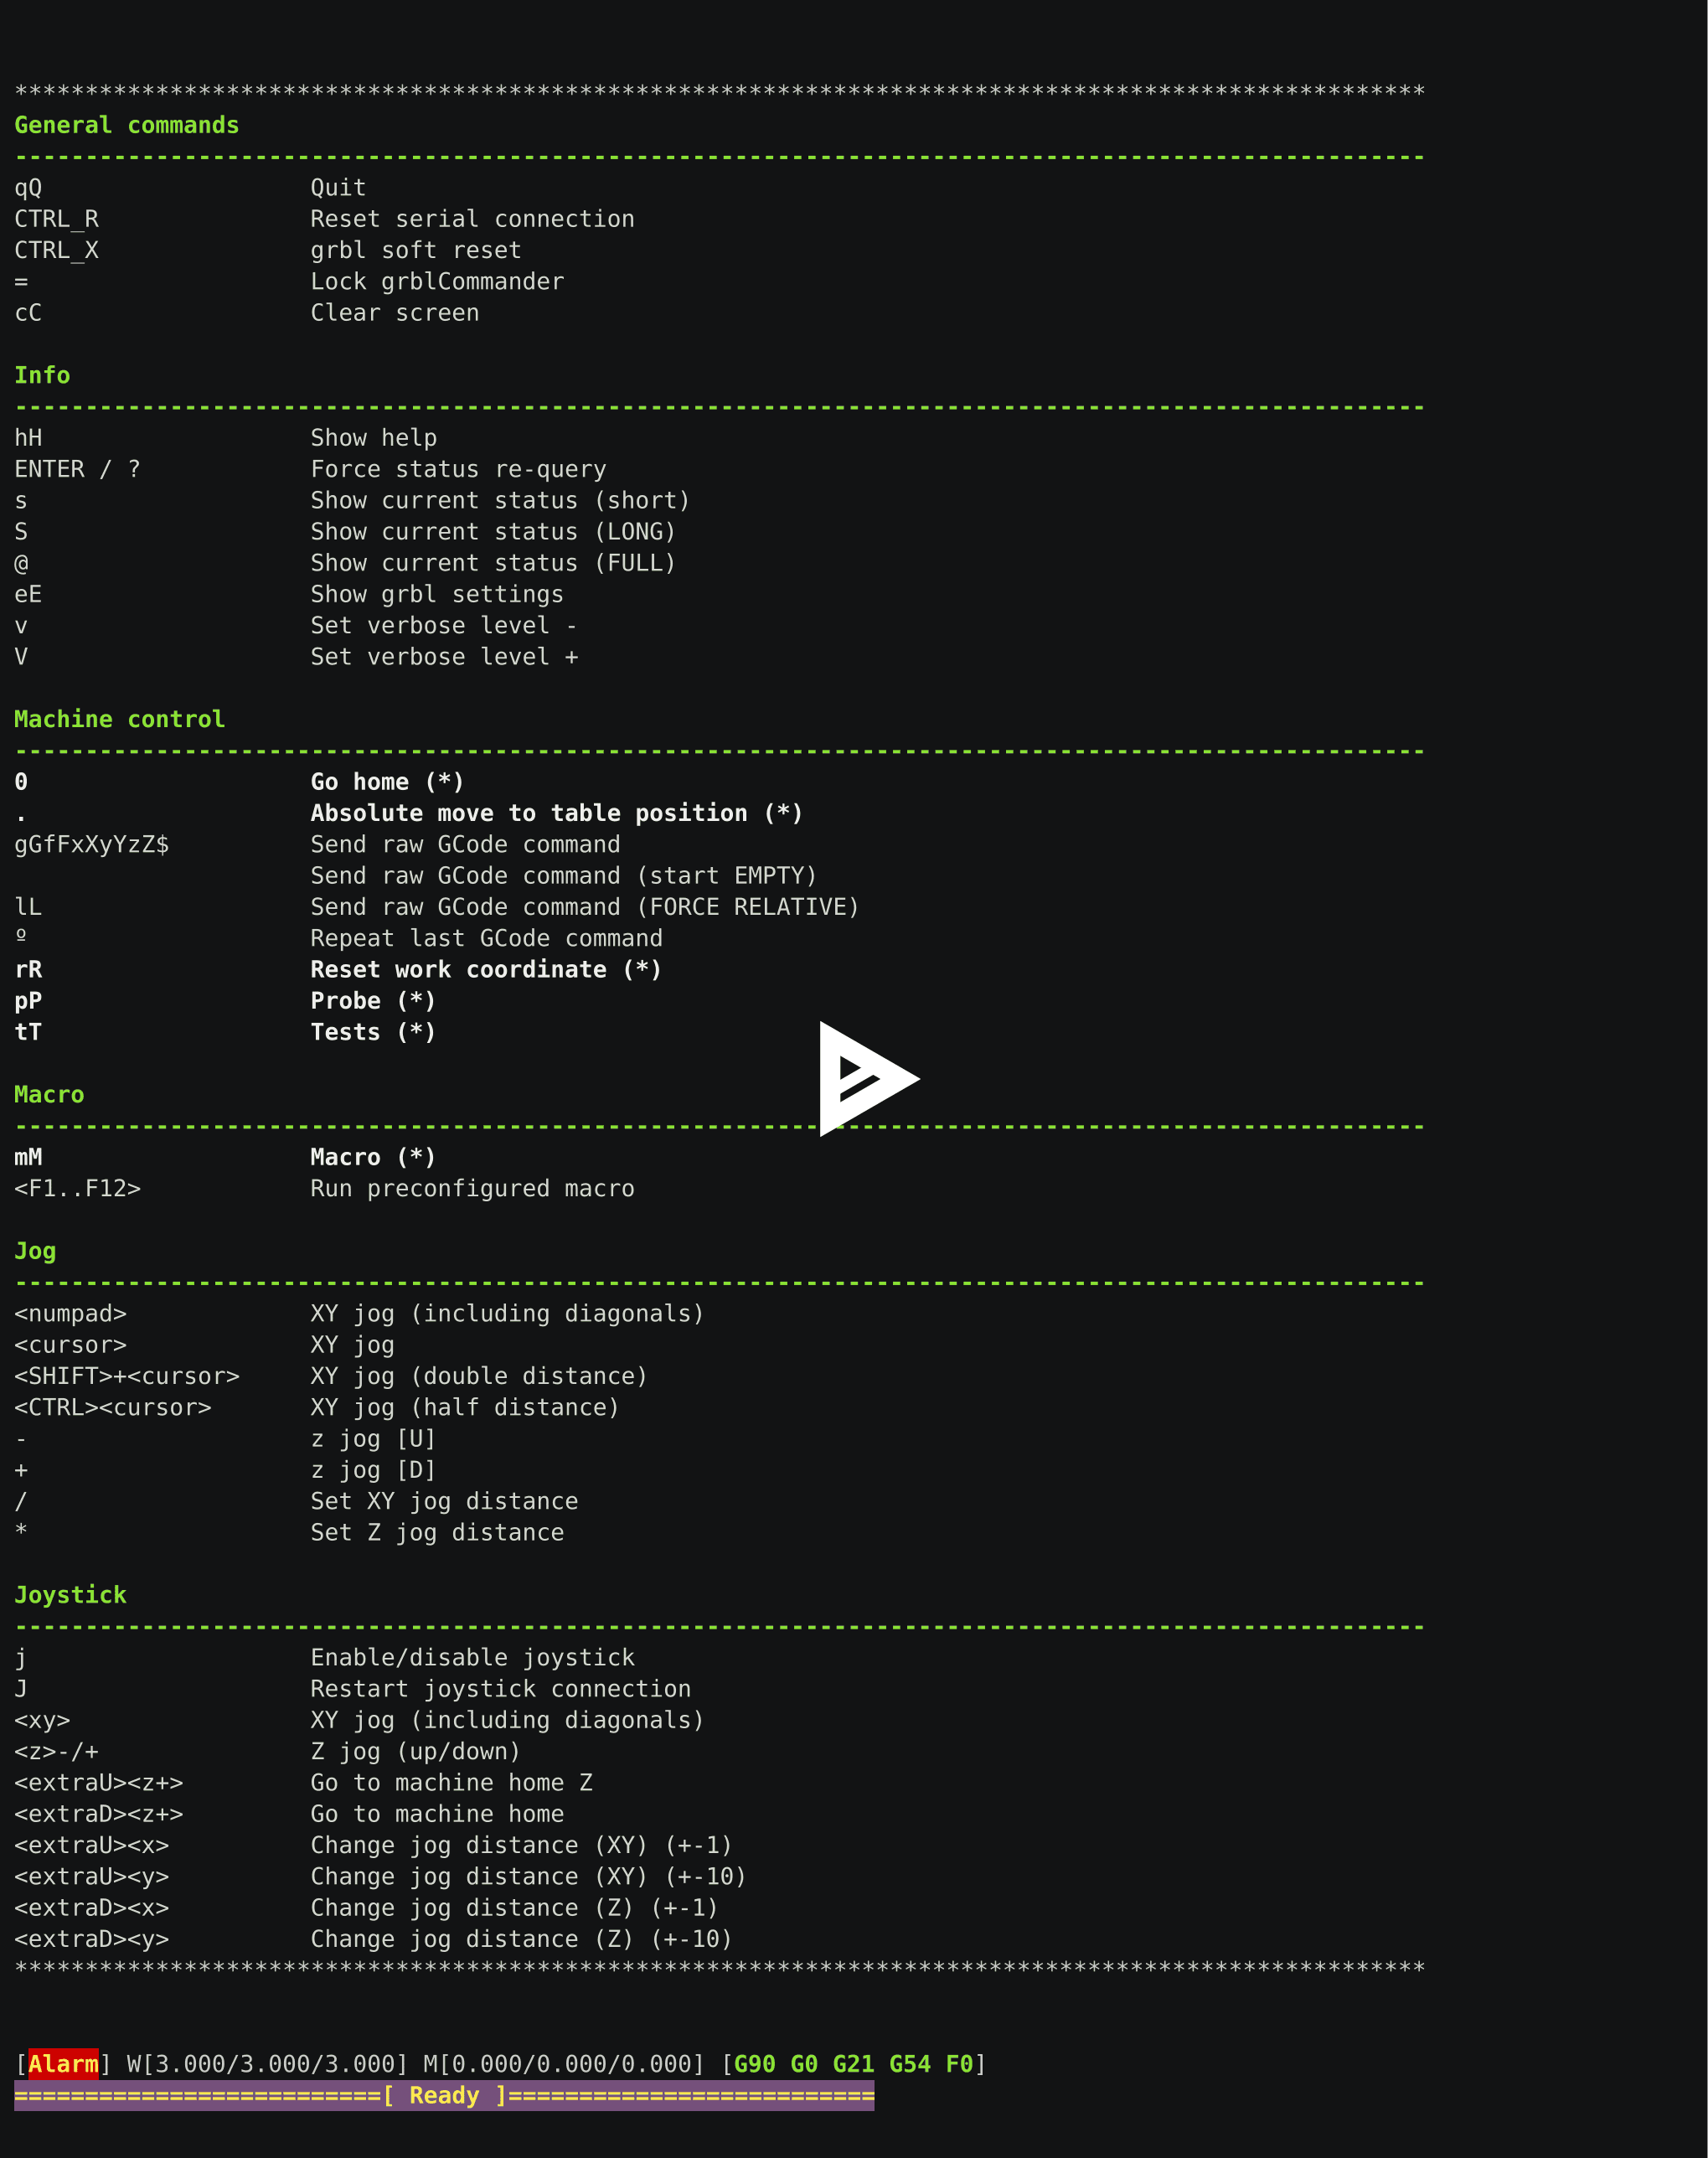Click 'Set XY jog distance' text
This screenshot has height=2158, width=1708.
444,1502
